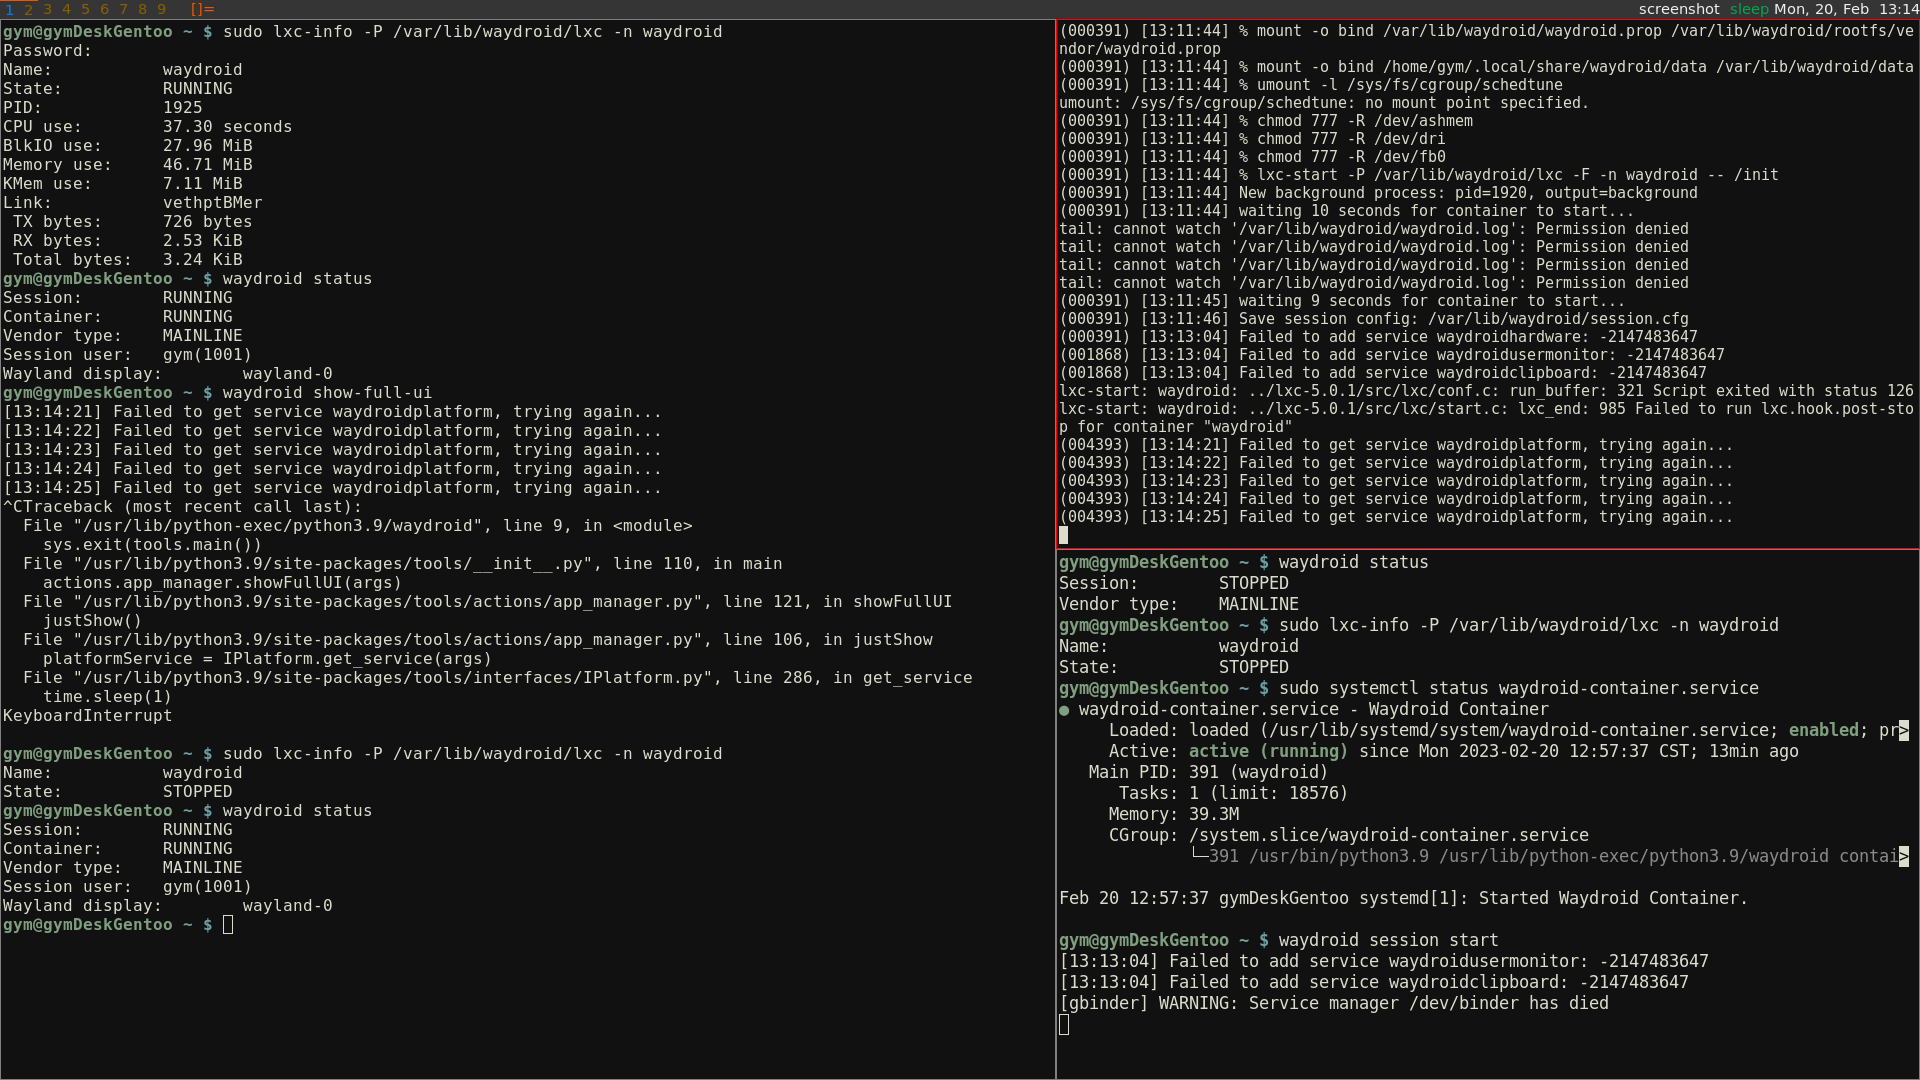Click the 'Memory use: 46.71 MiB' line

[x=128, y=165]
